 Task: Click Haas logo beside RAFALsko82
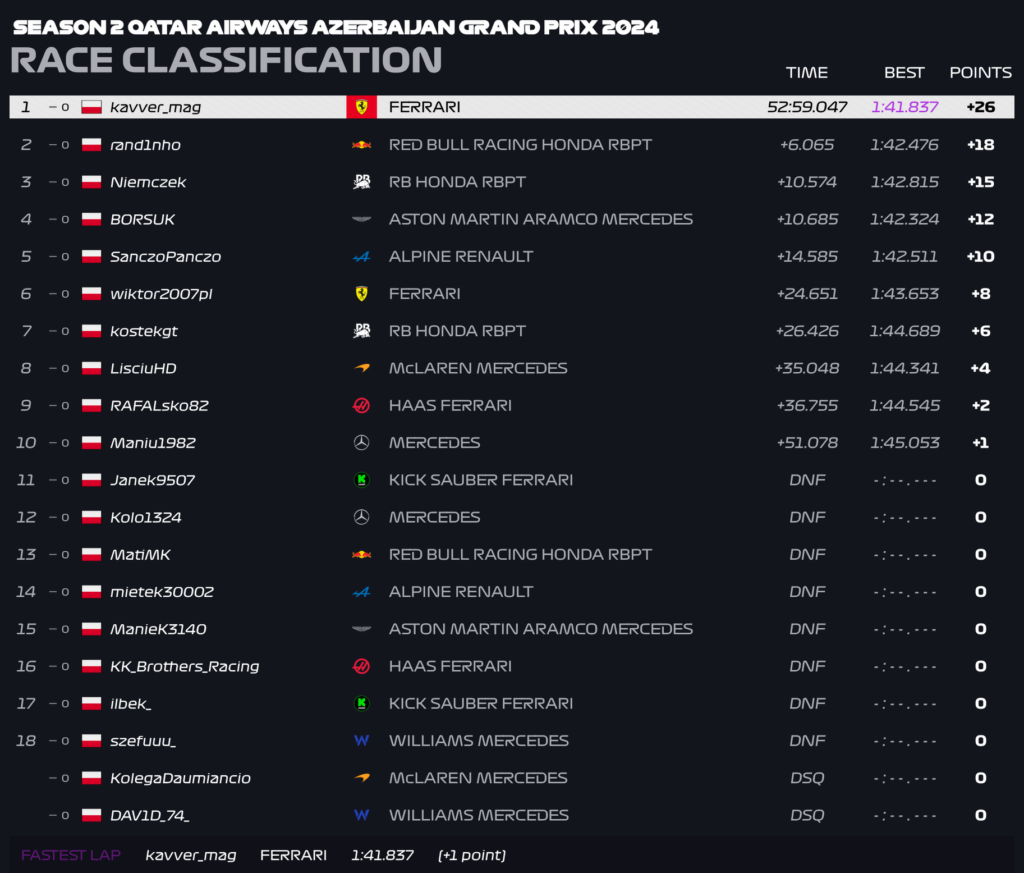(x=361, y=405)
